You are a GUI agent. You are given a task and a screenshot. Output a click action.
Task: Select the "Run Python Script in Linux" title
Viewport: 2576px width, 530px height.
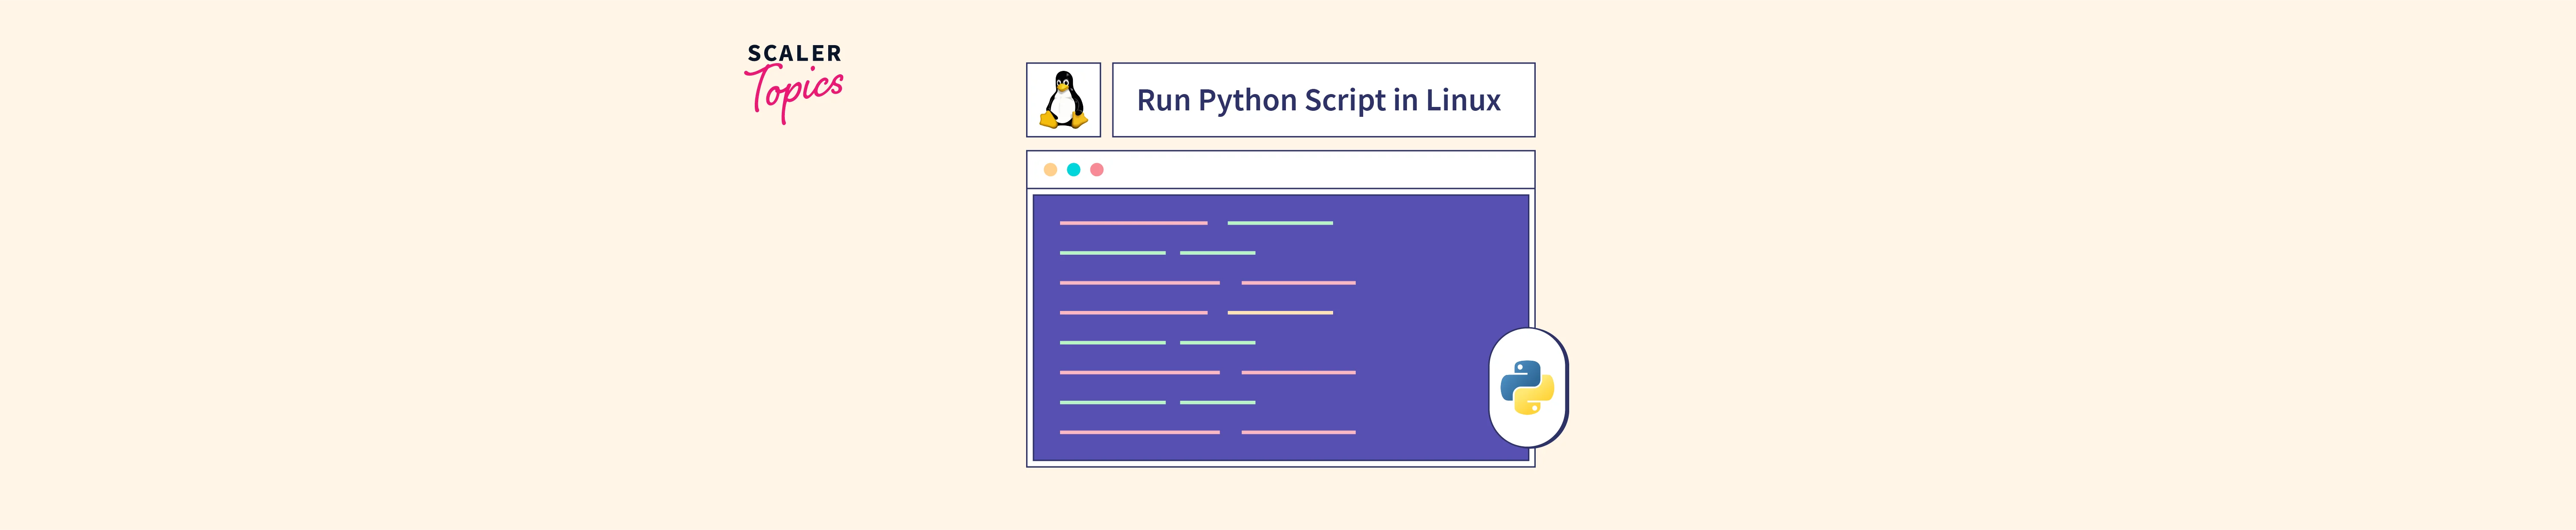click(x=1318, y=100)
